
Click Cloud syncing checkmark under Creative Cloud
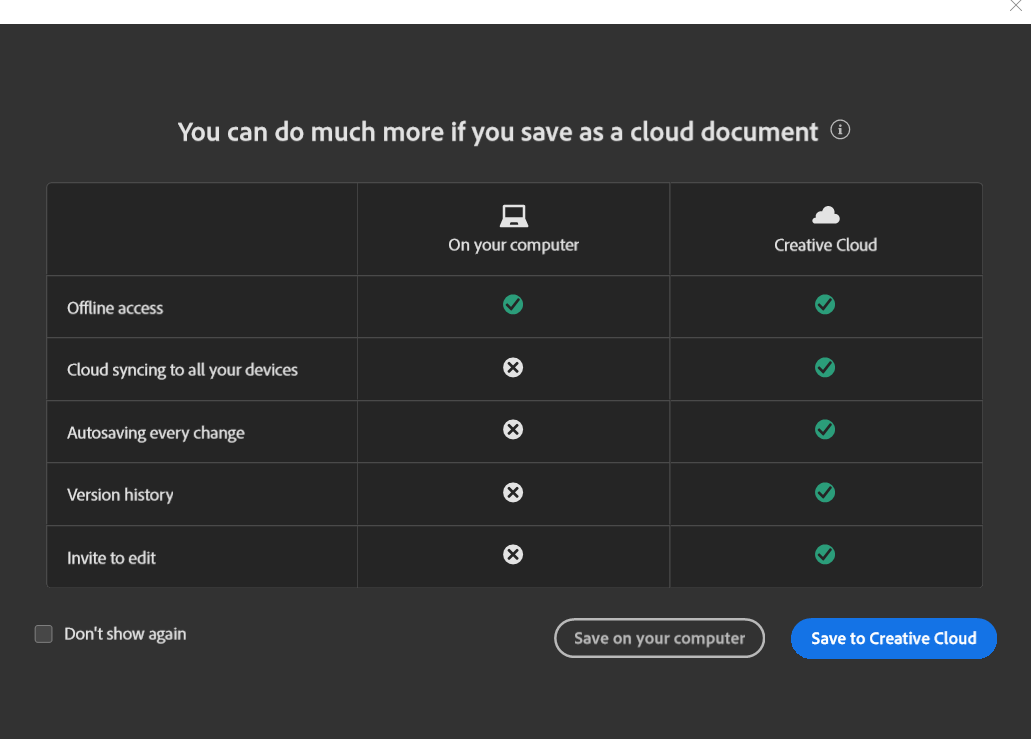[x=825, y=368]
